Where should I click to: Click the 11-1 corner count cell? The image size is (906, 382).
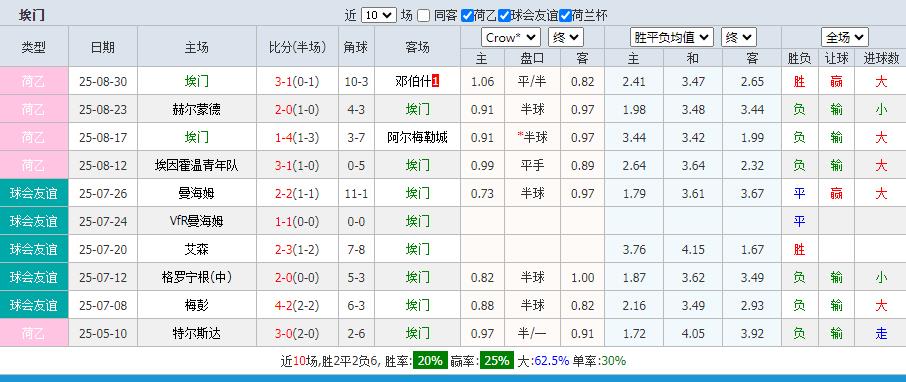tap(356, 193)
